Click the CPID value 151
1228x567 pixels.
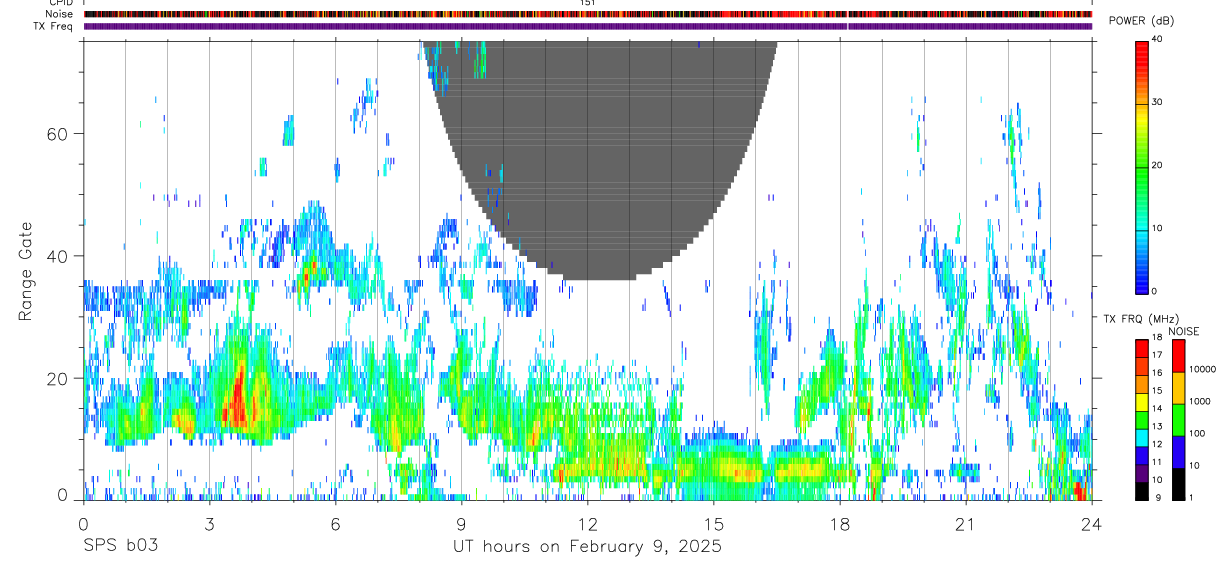tap(587, 3)
